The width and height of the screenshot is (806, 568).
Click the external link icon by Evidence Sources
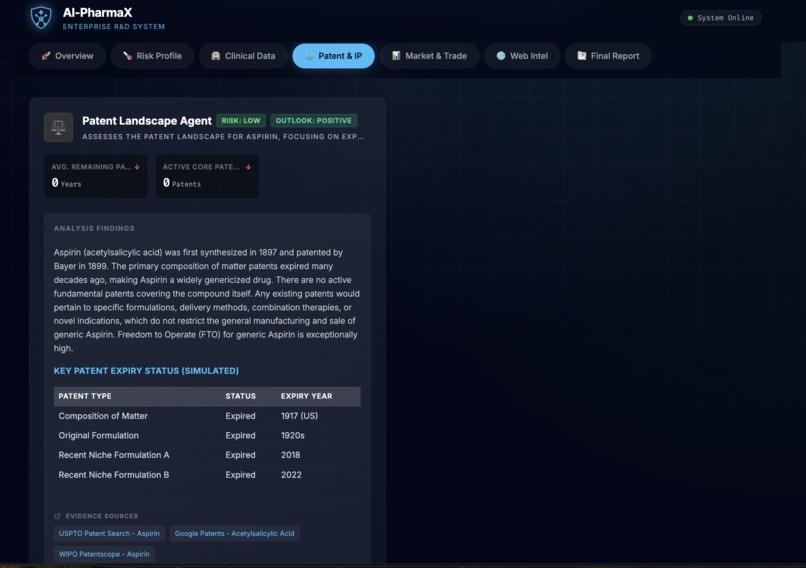click(x=58, y=516)
